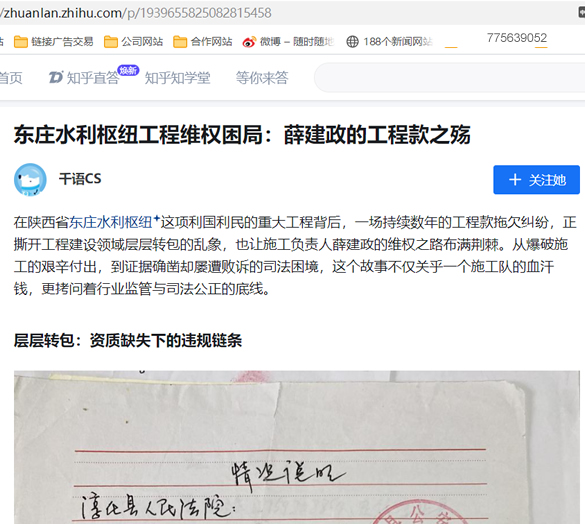Click the extension icon right of address bar

tap(582, 12)
